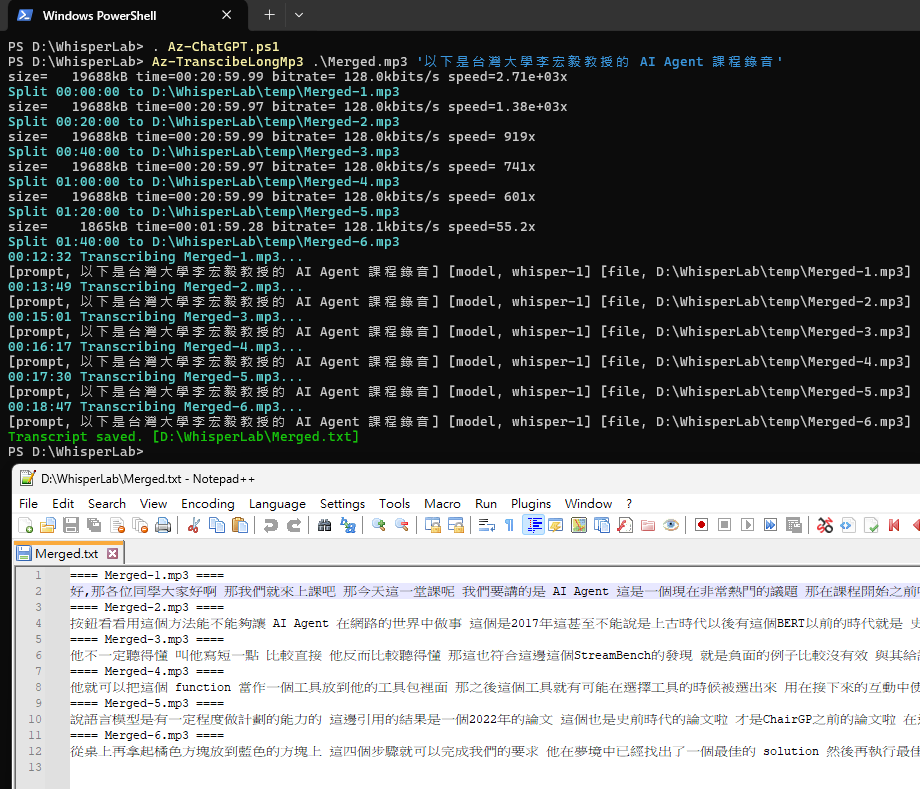
Task: Click the New file icon in Notepad++
Action: pos(26,525)
